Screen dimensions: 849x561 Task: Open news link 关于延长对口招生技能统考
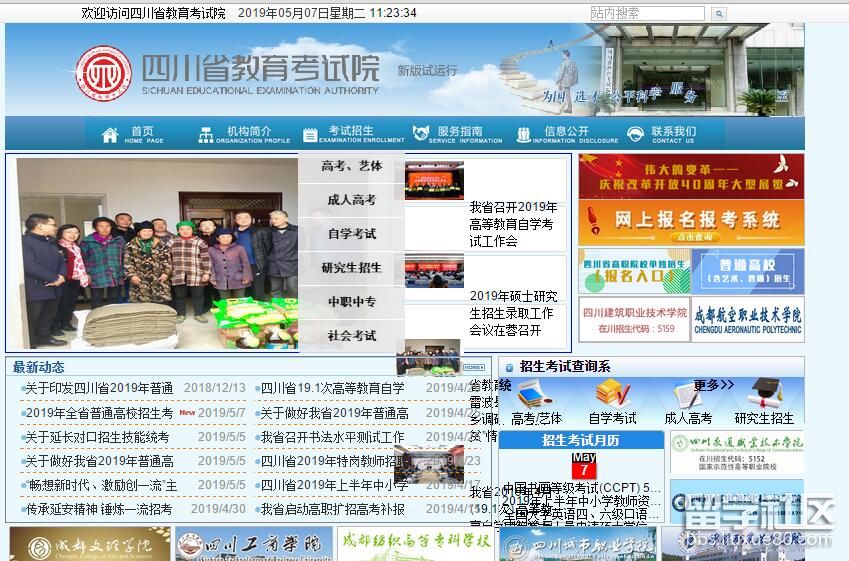(97, 438)
